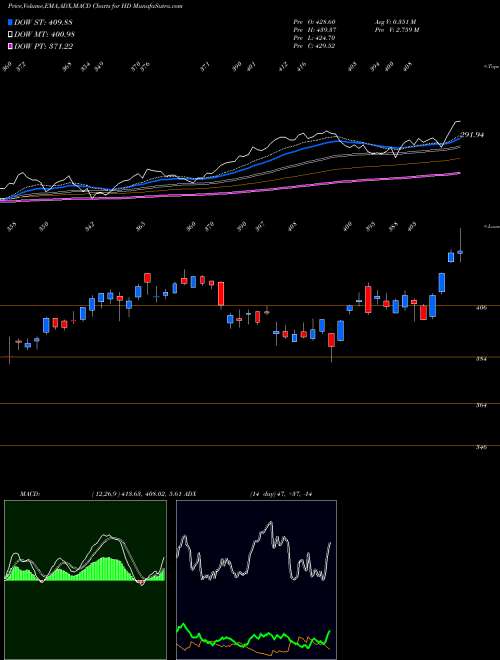Image resolution: width=500 pixels, height=660 pixels.
Task: Click the Avg V: 3.351 M value
Action: pos(395,22)
